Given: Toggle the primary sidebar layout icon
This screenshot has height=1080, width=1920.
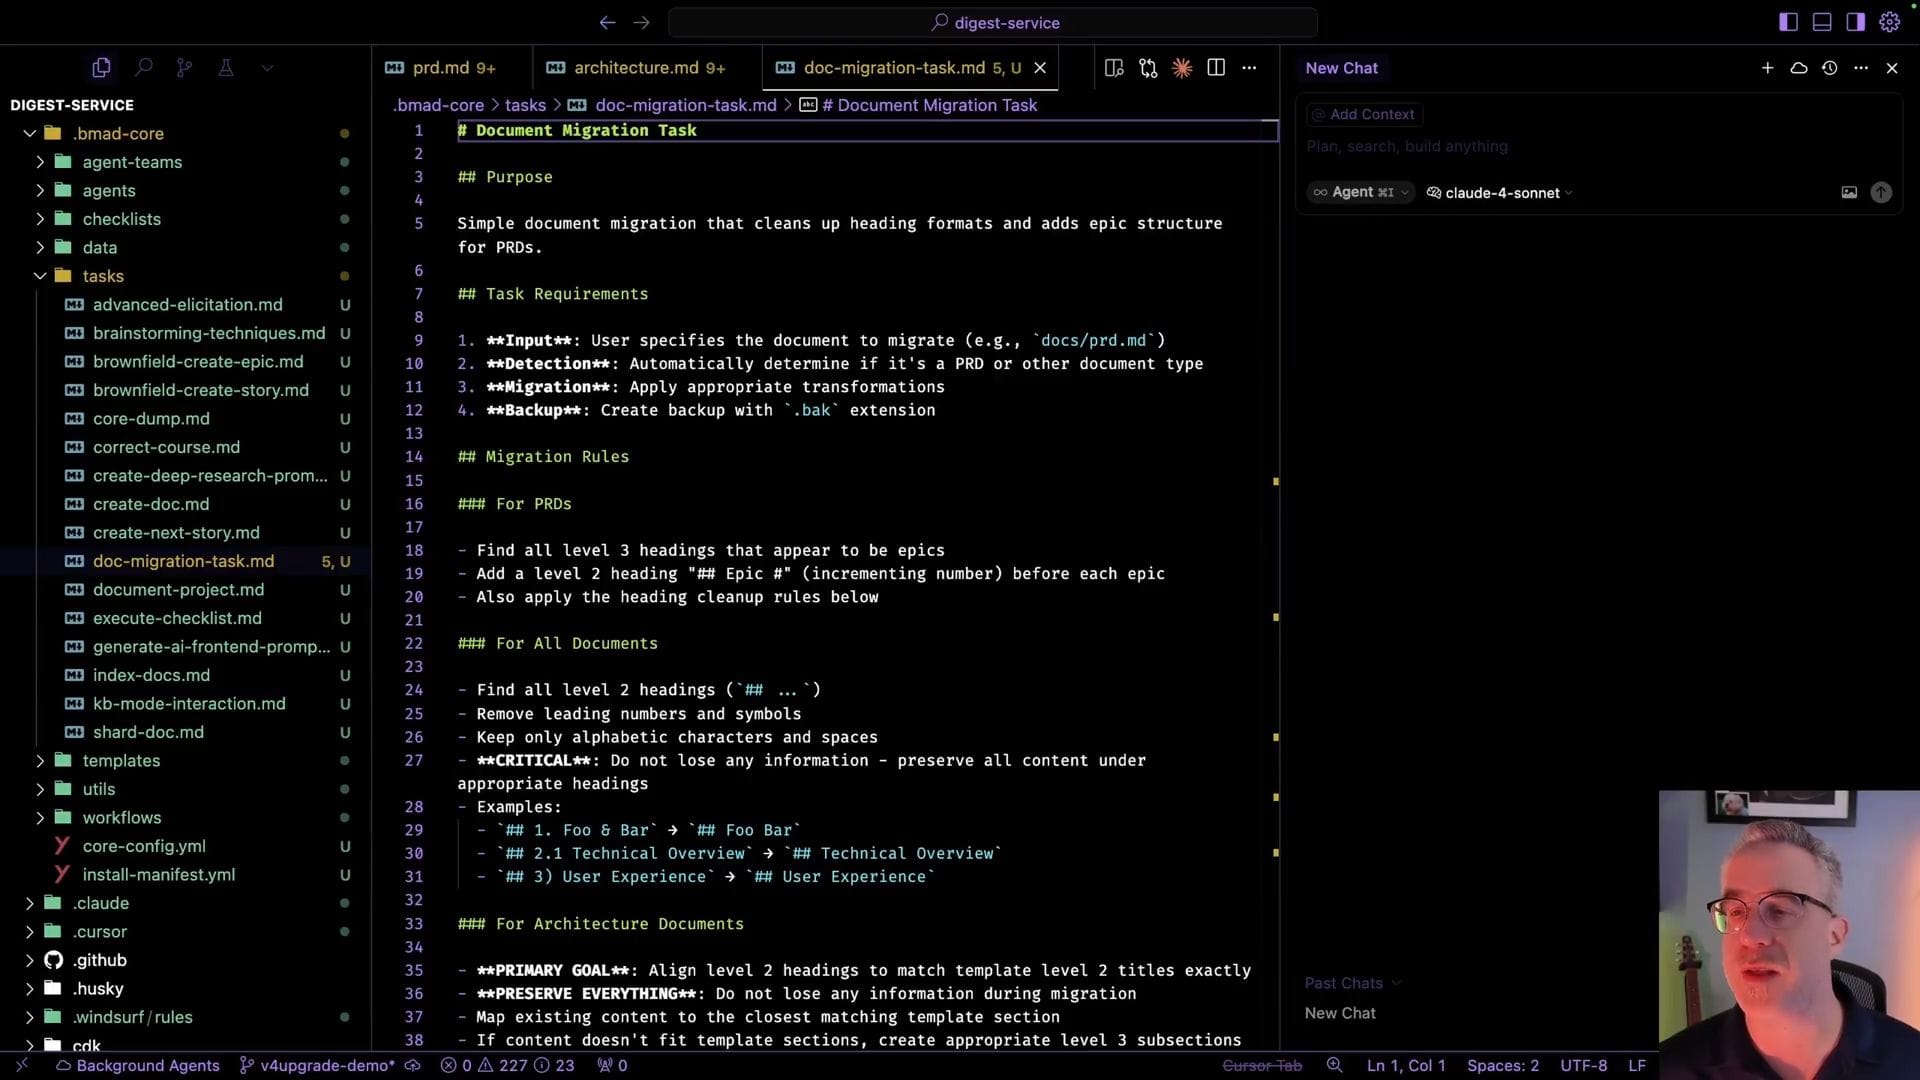Looking at the screenshot, I should coord(1788,22).
